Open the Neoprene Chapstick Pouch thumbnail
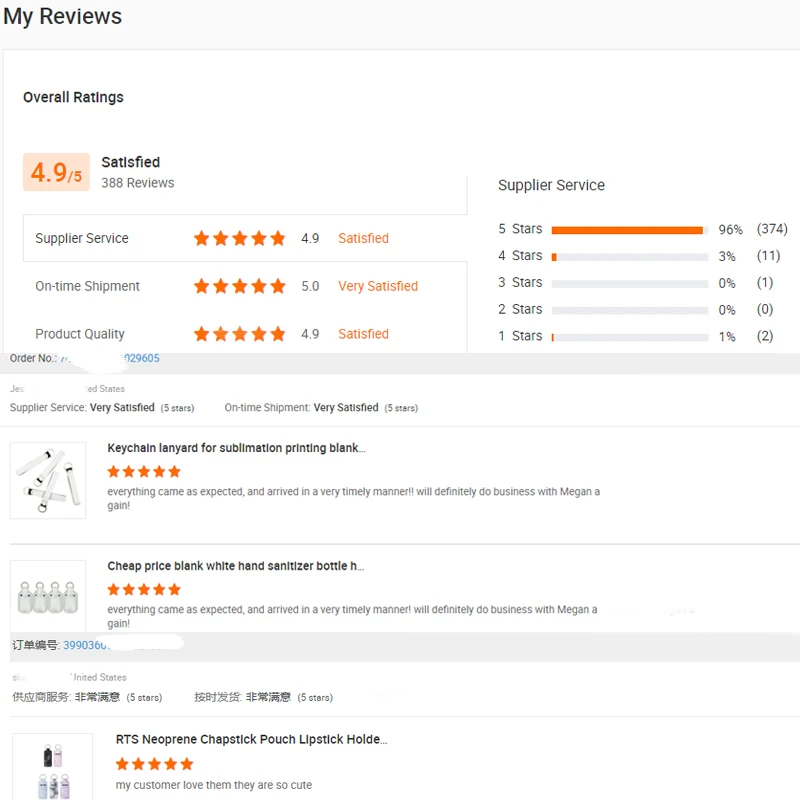 tap(52, 768)
